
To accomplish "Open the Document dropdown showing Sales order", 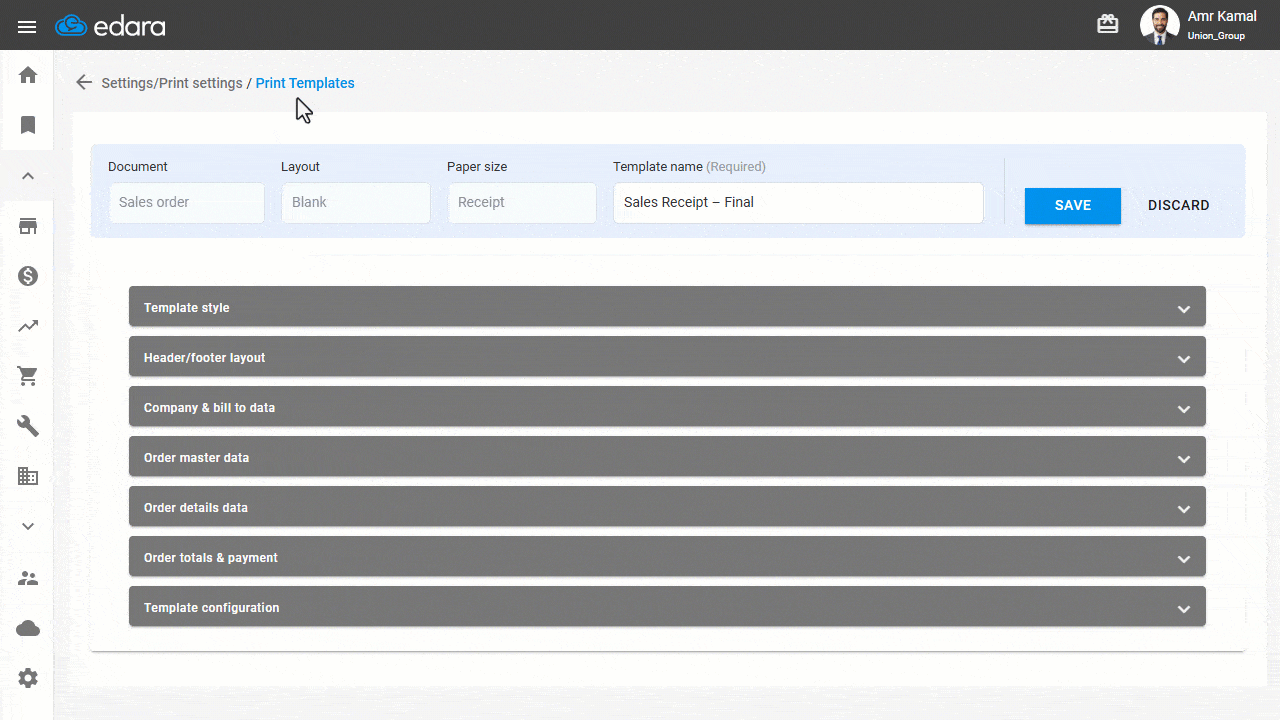I will click(x=187, y=203).
